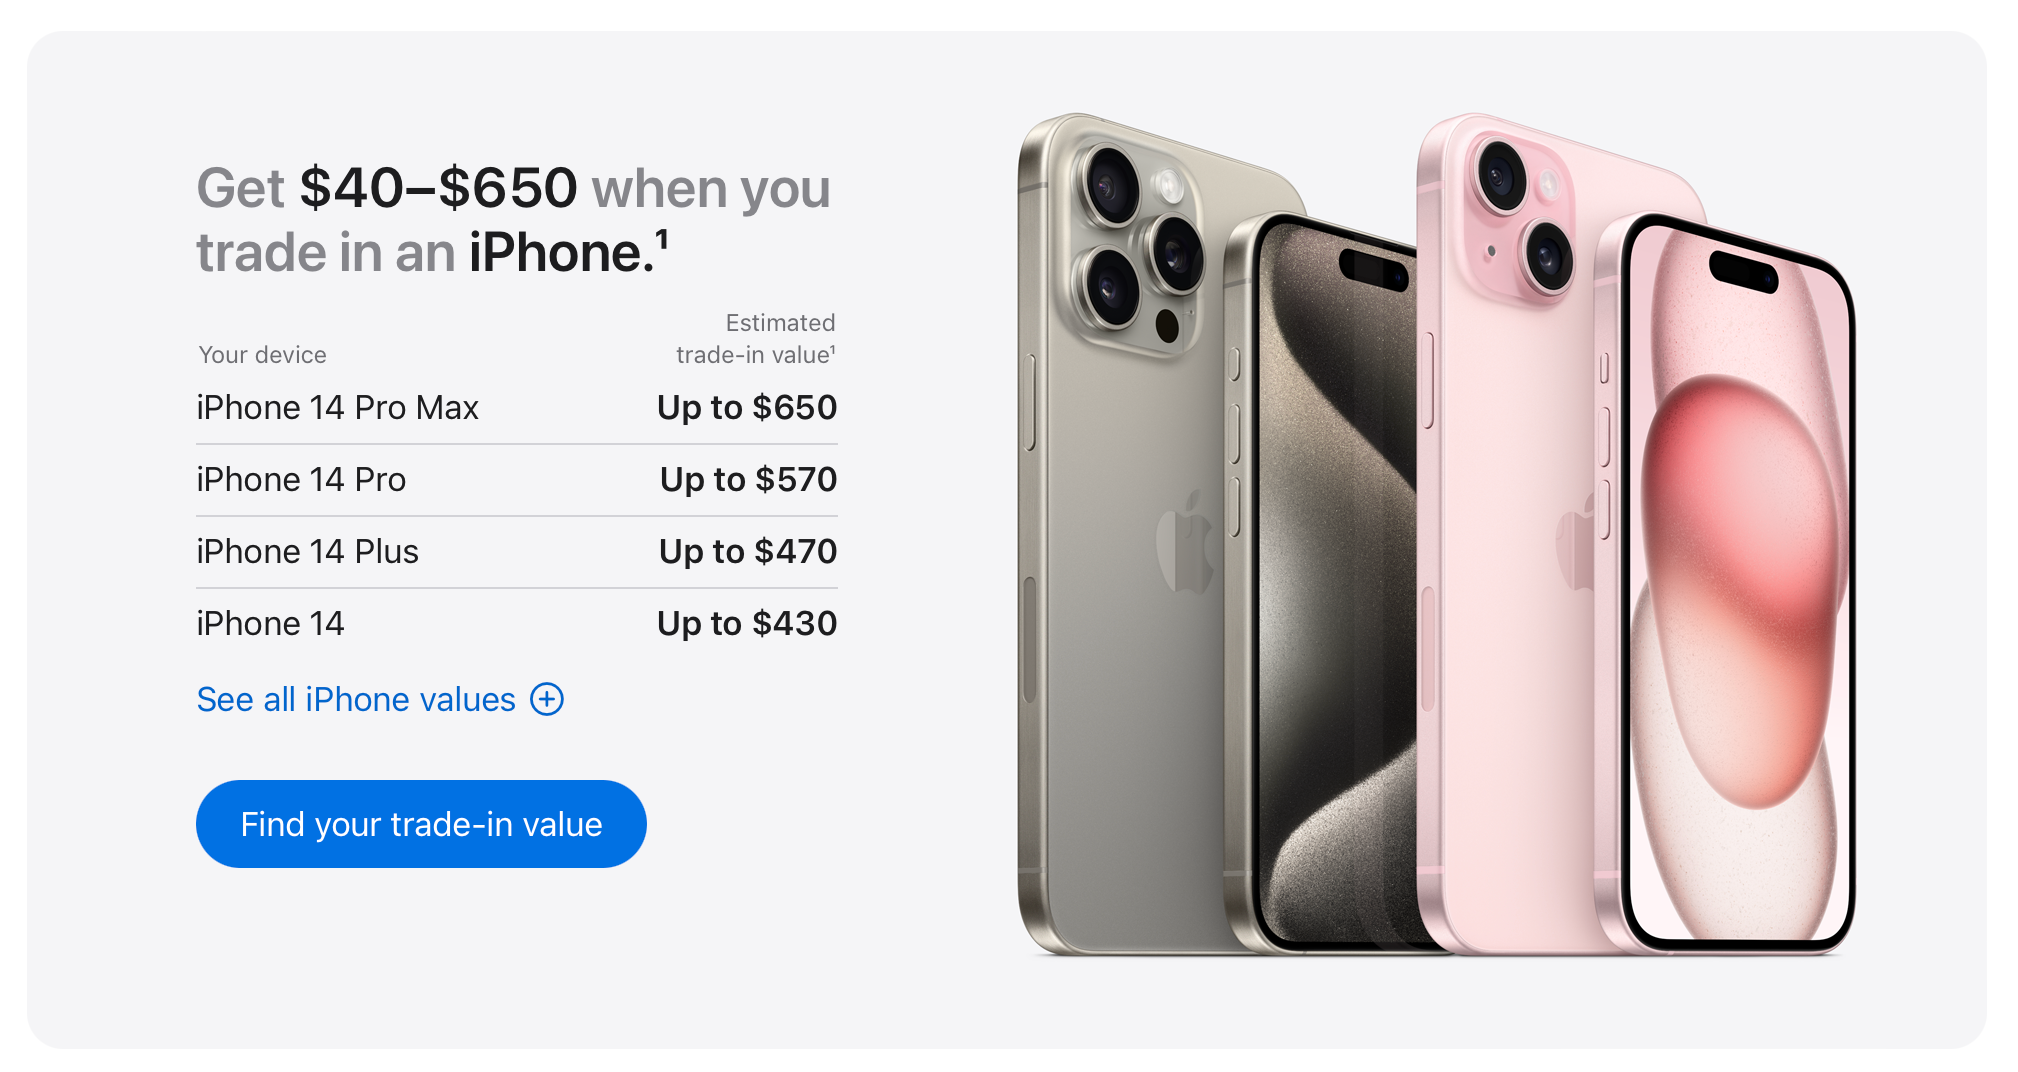
Task: Click the Find your trade-in value button
Action: [421, 824]
